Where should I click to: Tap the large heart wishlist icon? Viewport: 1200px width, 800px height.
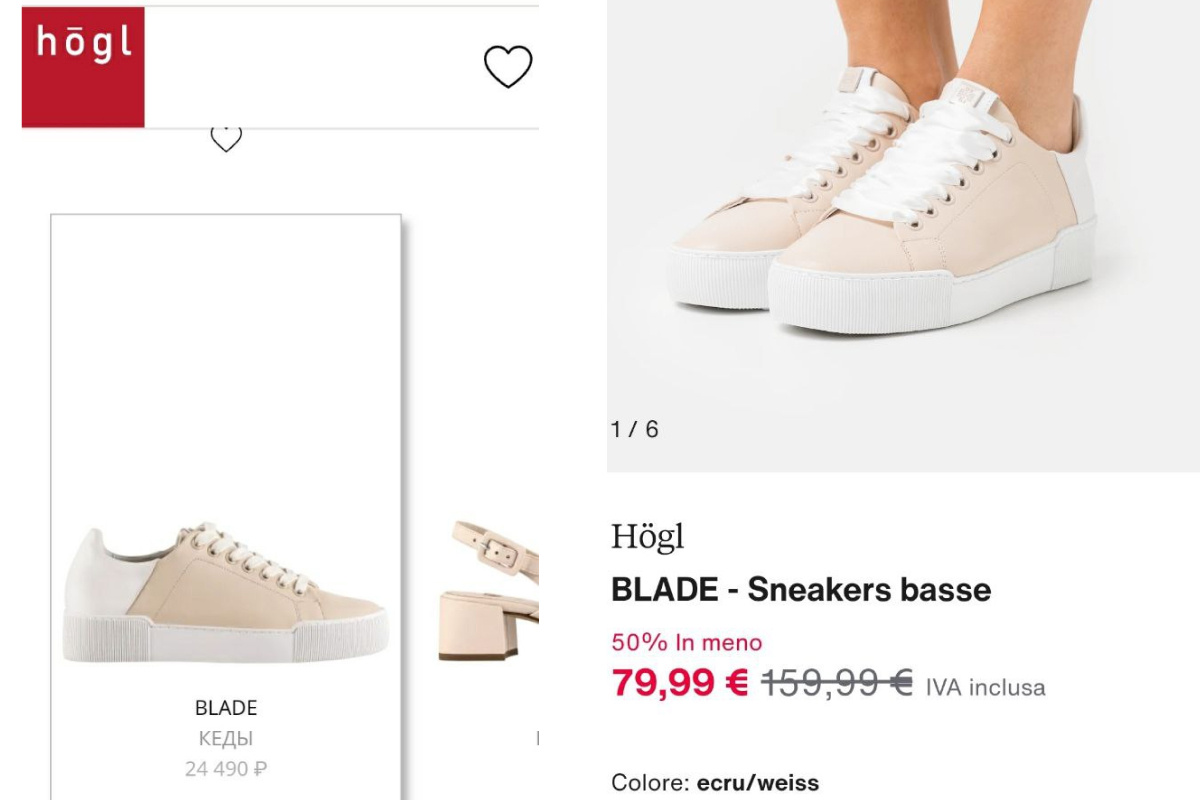[x=508, y=67]
